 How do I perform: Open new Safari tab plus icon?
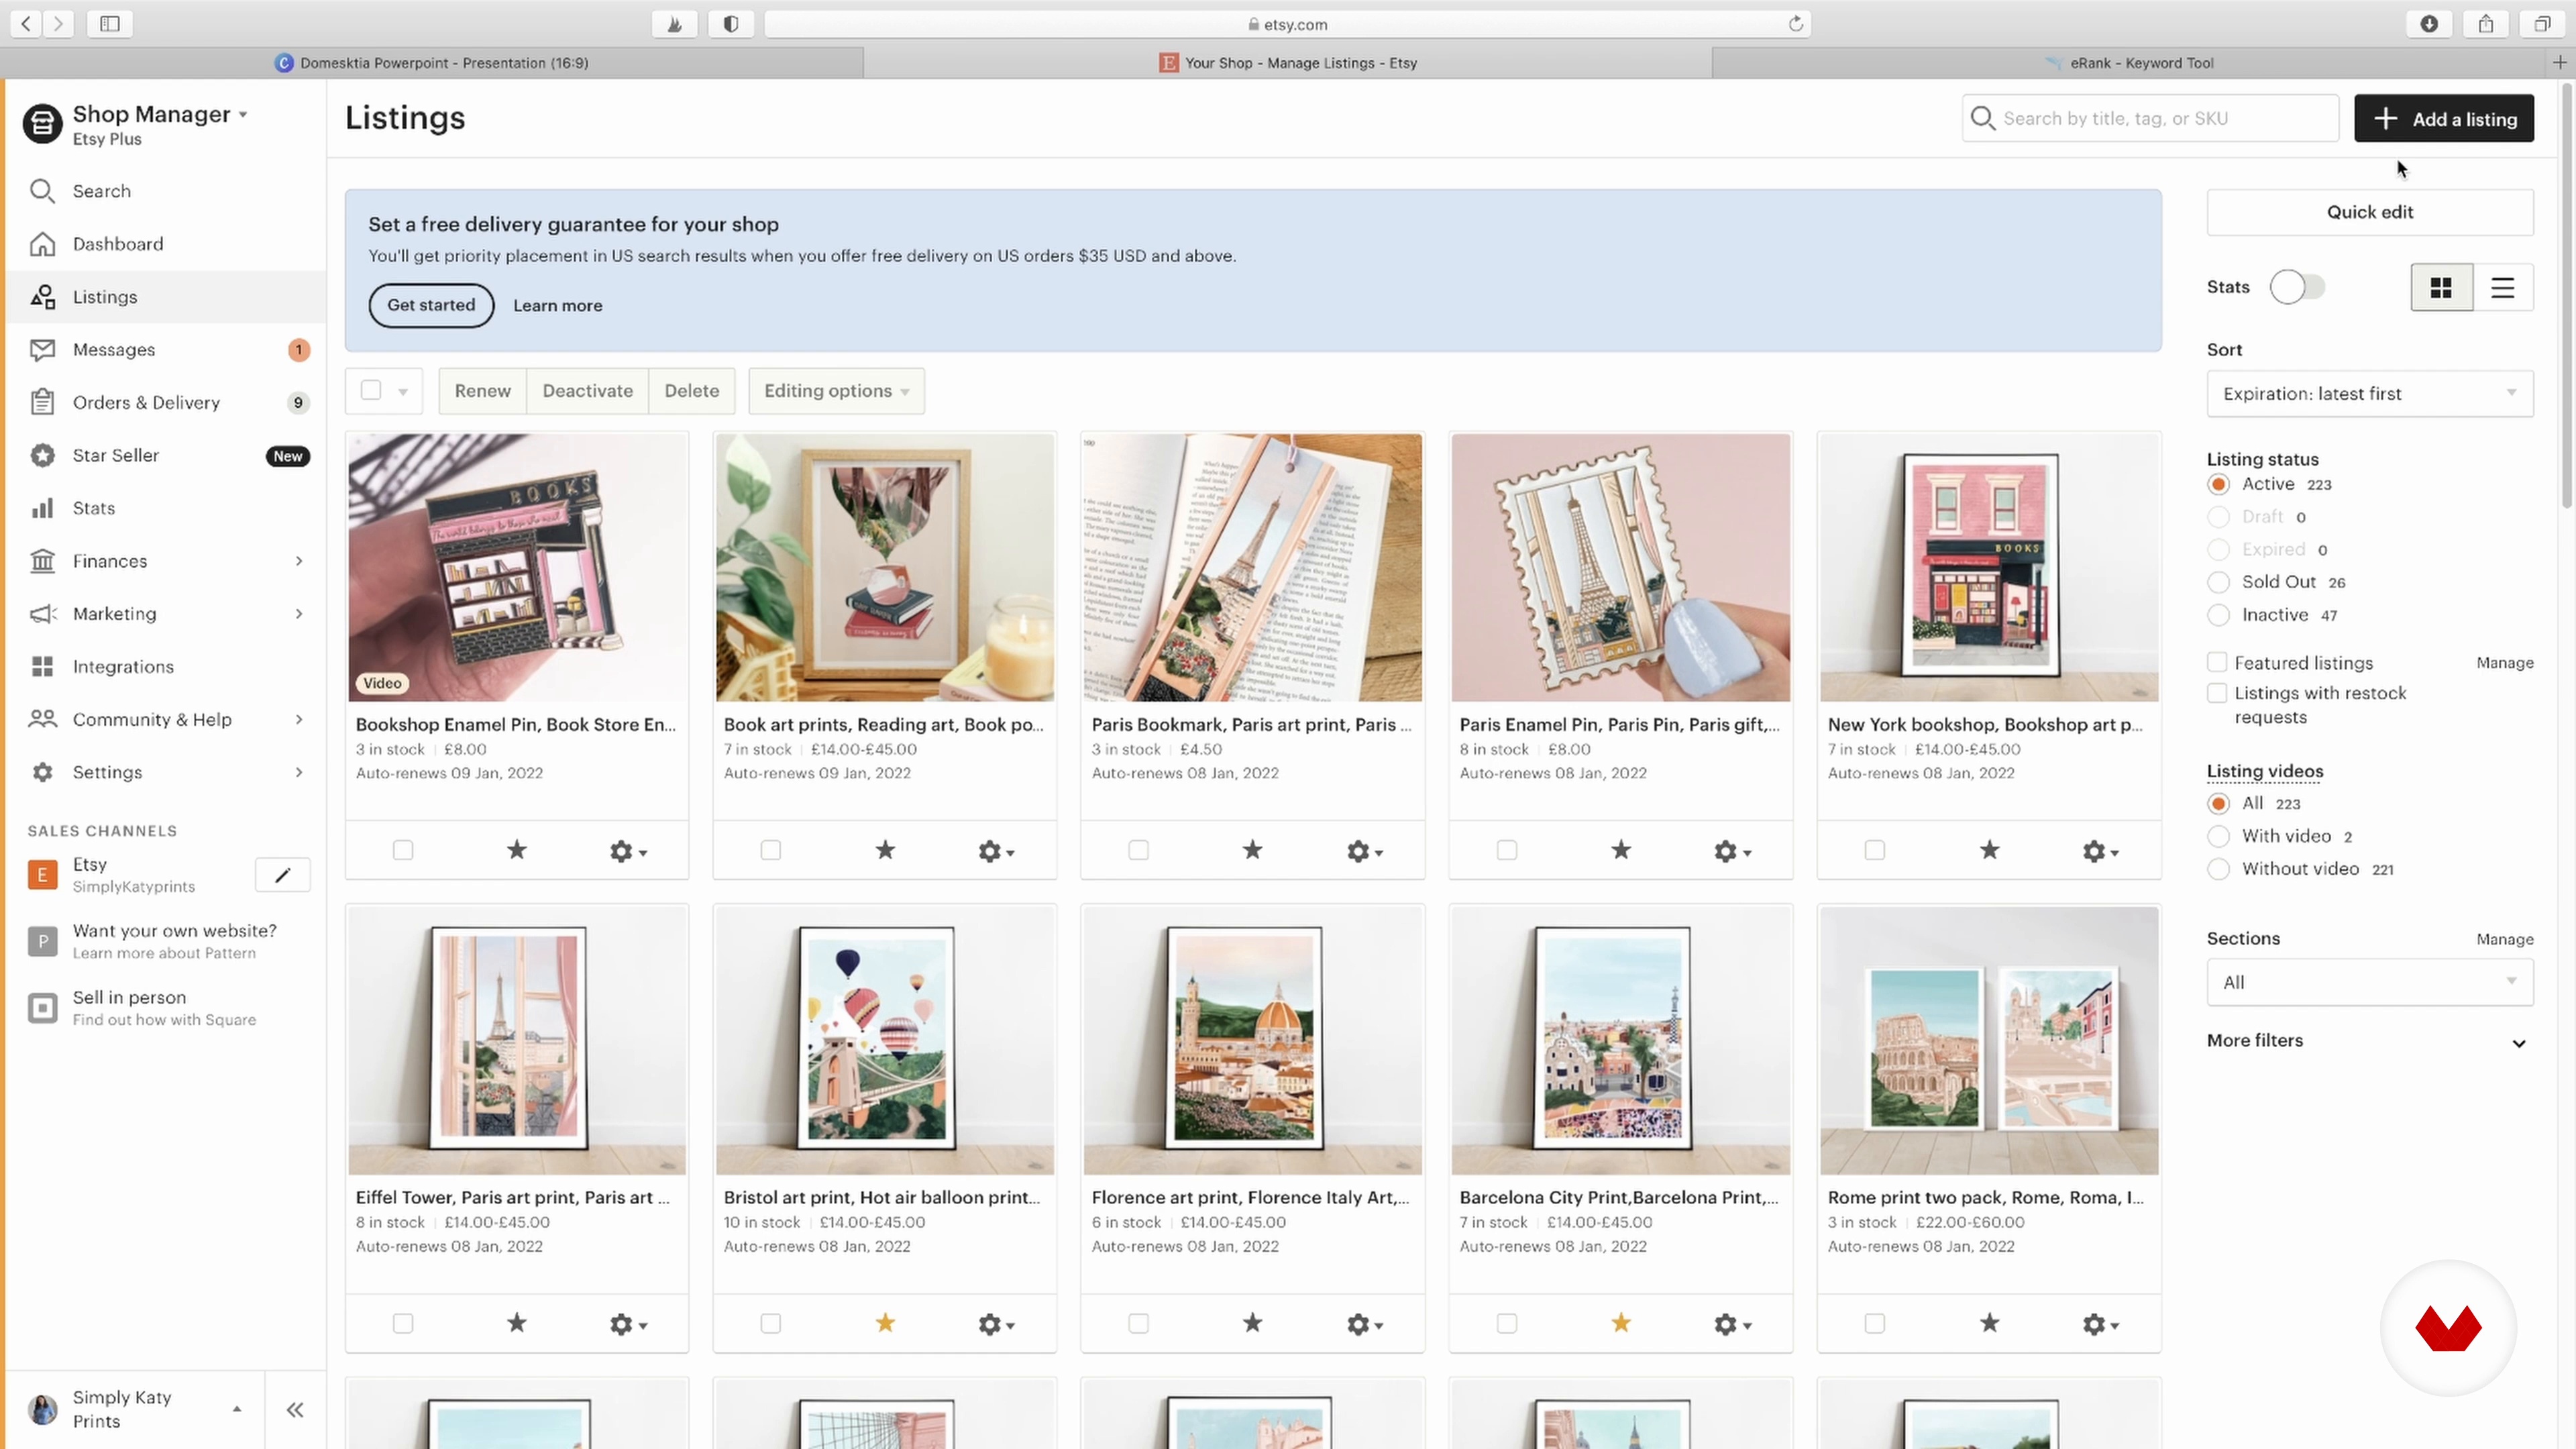click(2560, 62)
